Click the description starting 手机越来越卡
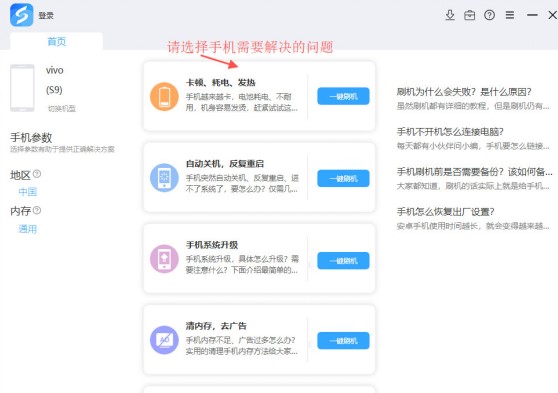This screenshot has width=558, height=393. pos(242,102)
